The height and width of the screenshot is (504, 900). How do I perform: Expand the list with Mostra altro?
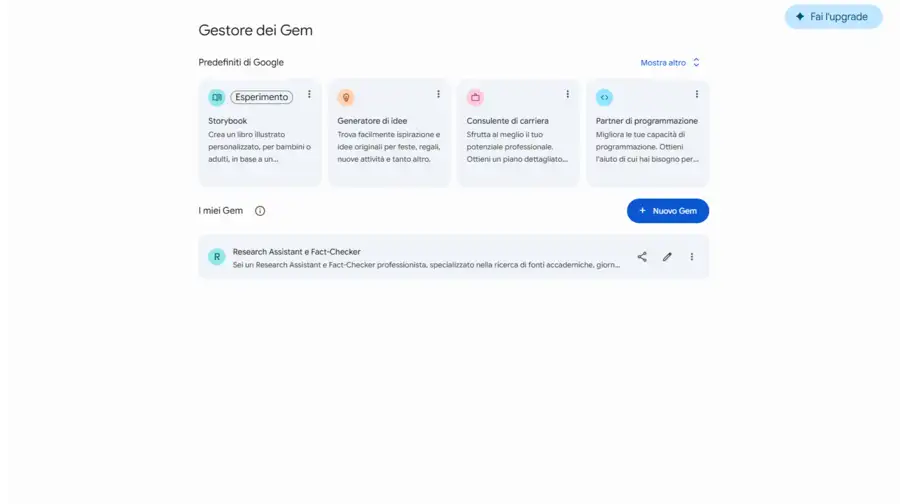tap(670, 63)
